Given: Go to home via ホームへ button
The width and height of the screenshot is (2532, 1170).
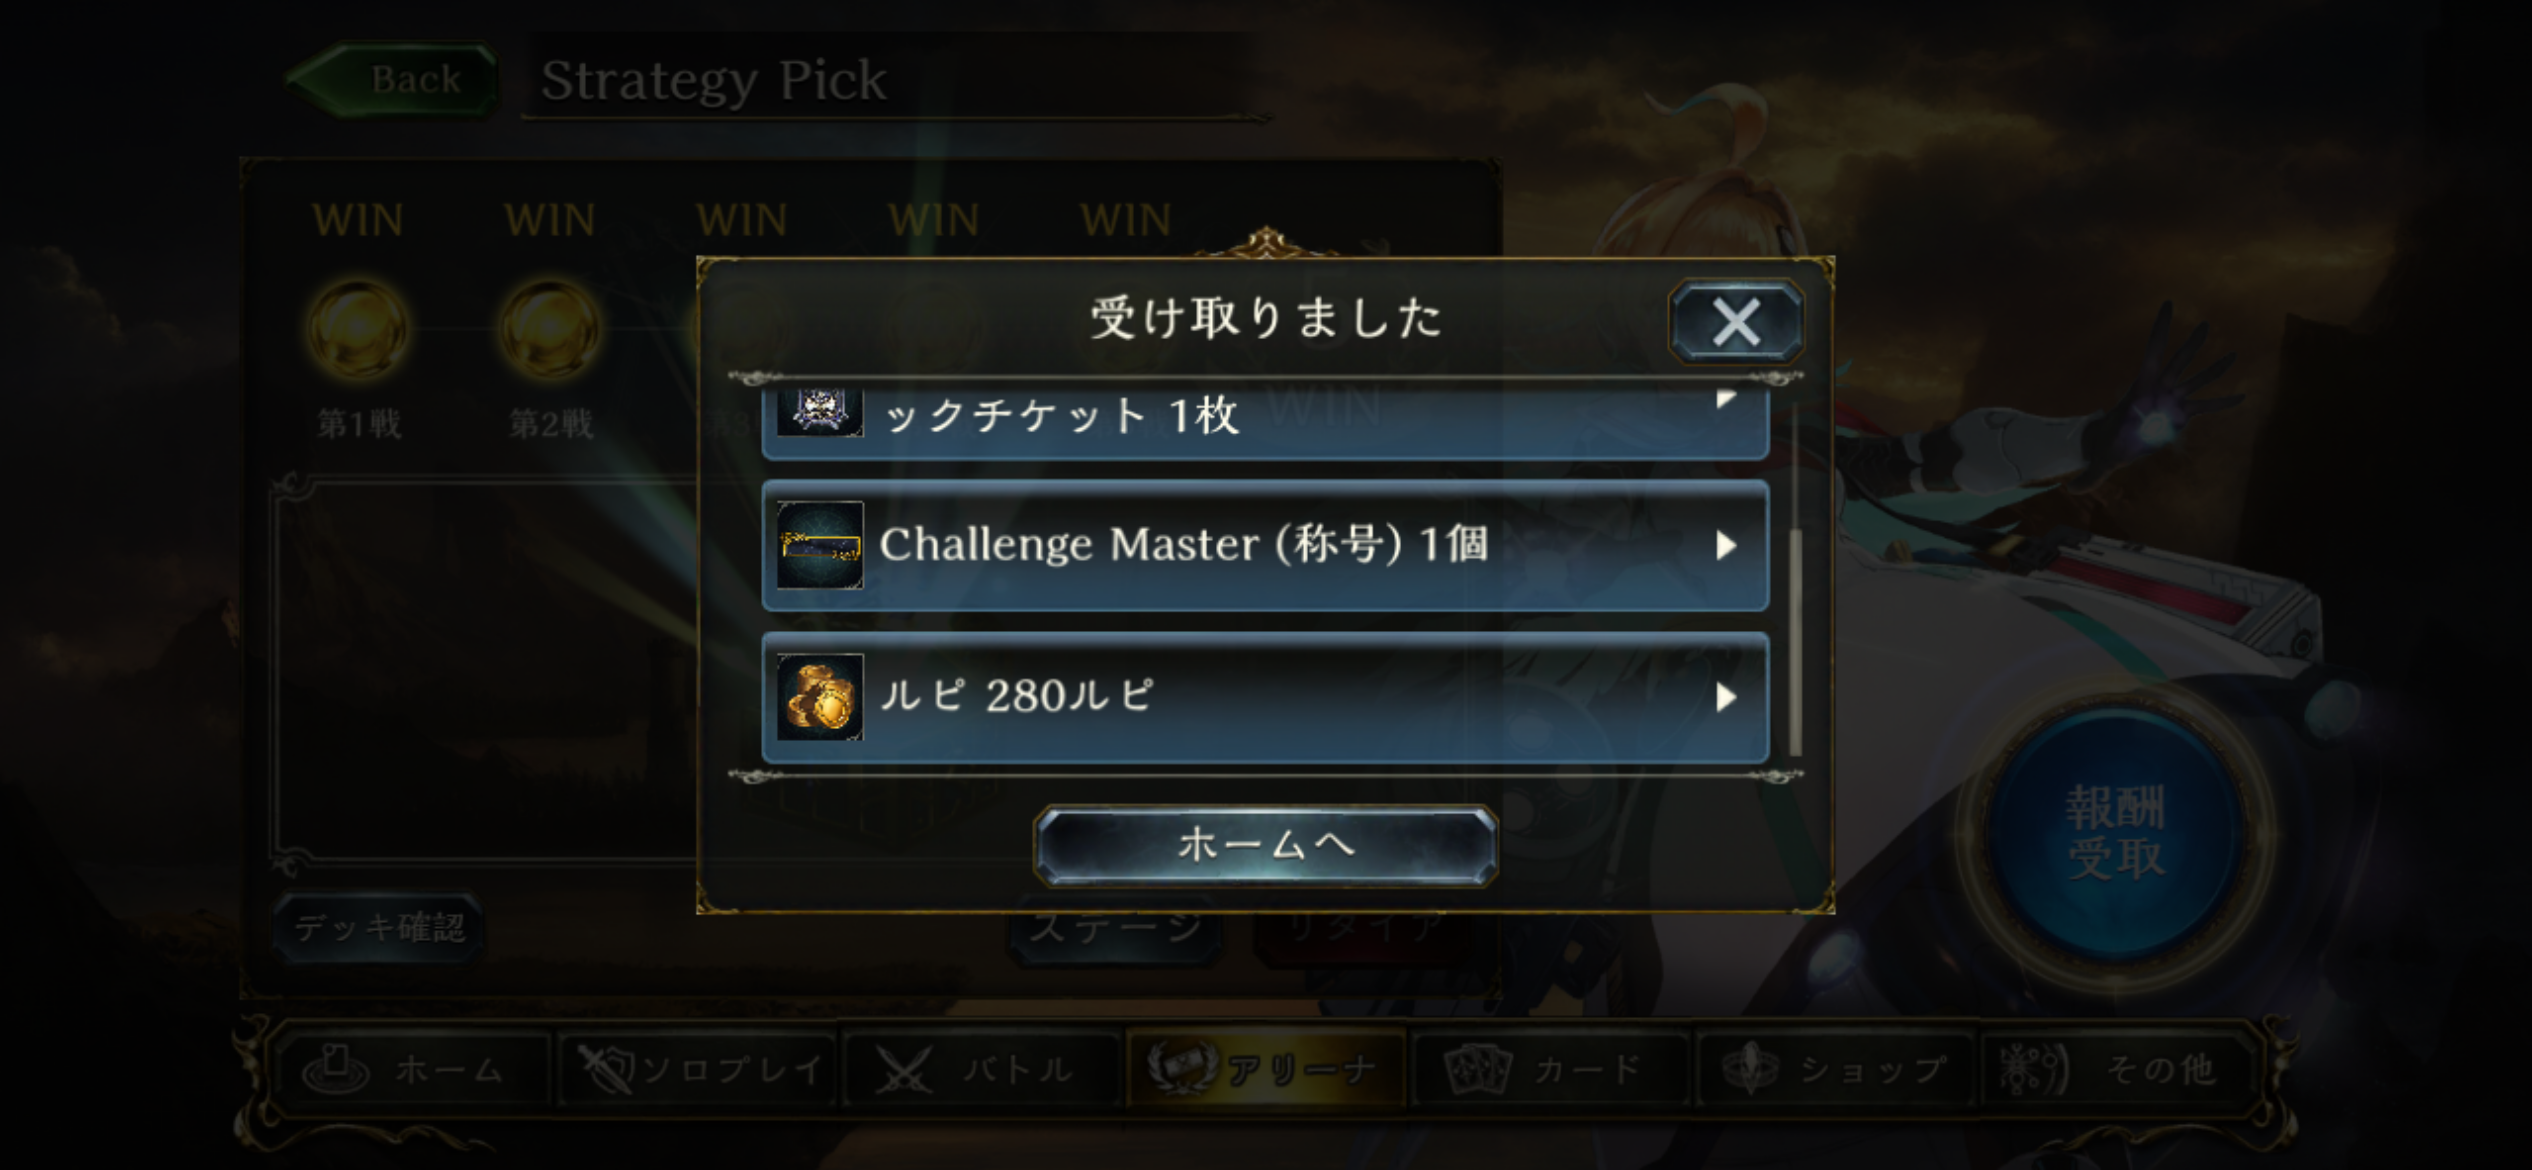Looking at the screenshot, I should tap(1265, 845).
